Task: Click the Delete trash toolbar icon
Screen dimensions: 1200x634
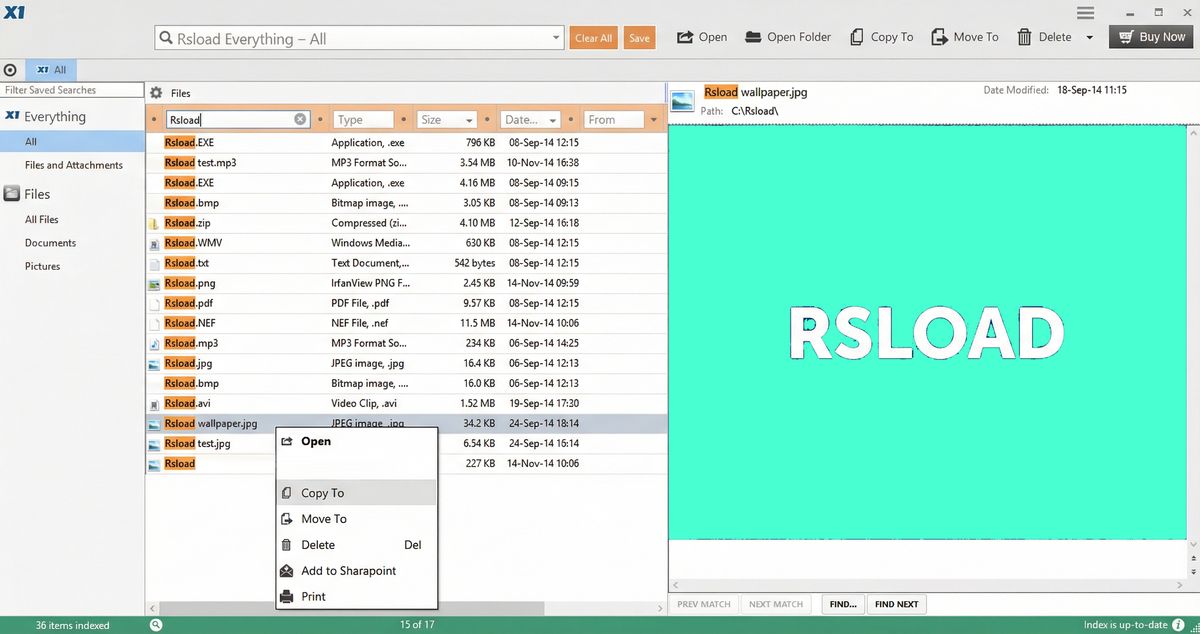Action: [1024, 37]
